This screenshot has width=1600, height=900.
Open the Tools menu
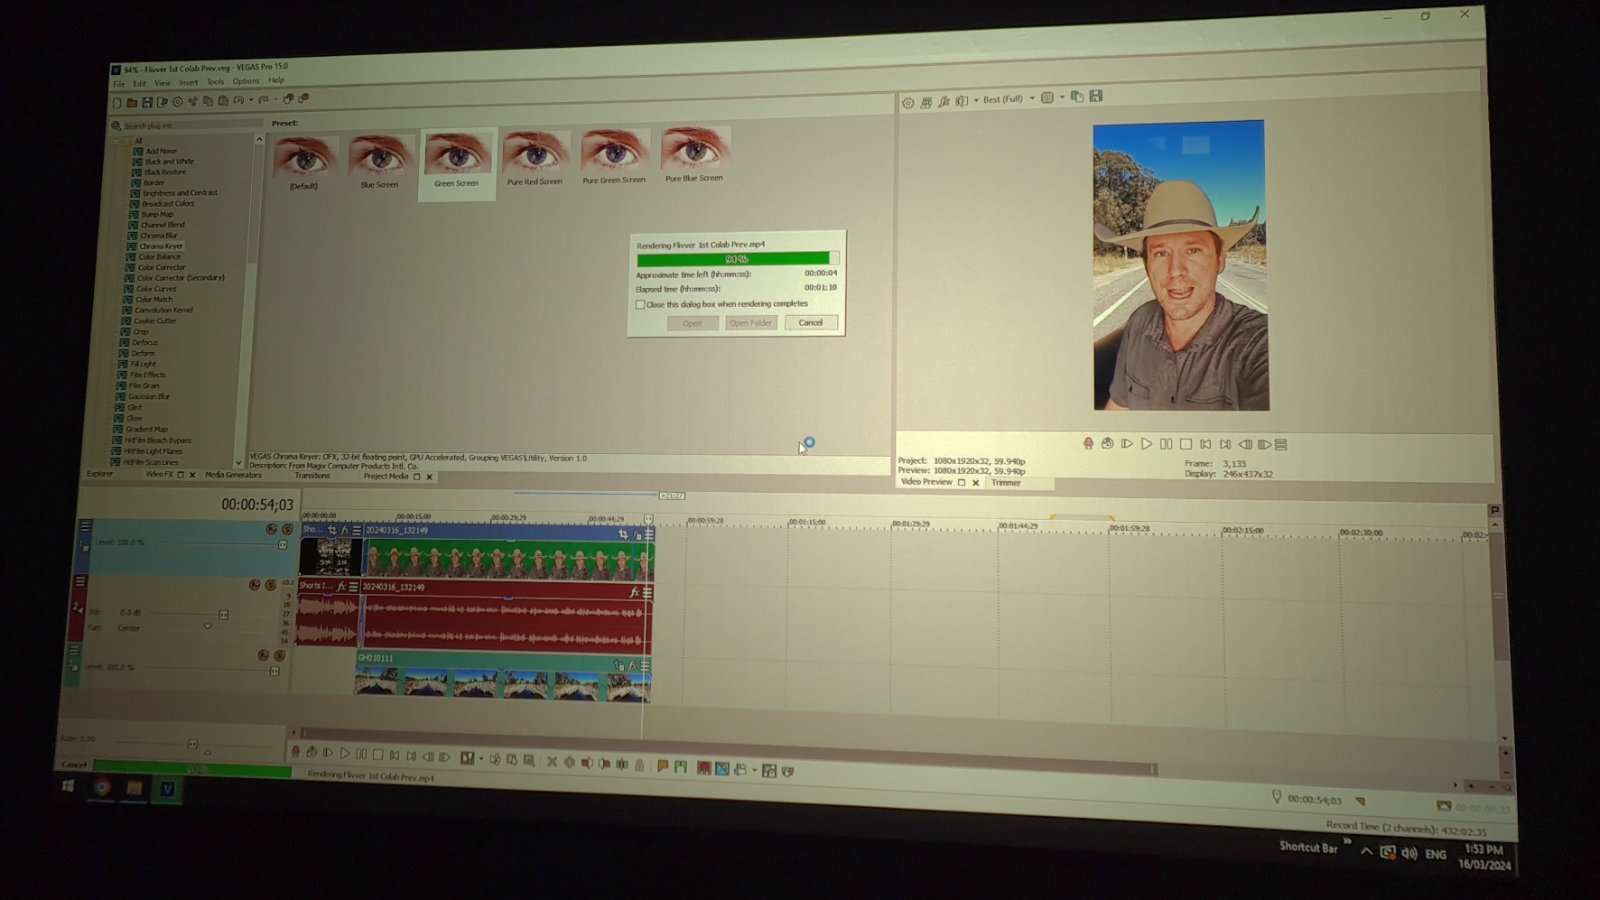[215, 82]
